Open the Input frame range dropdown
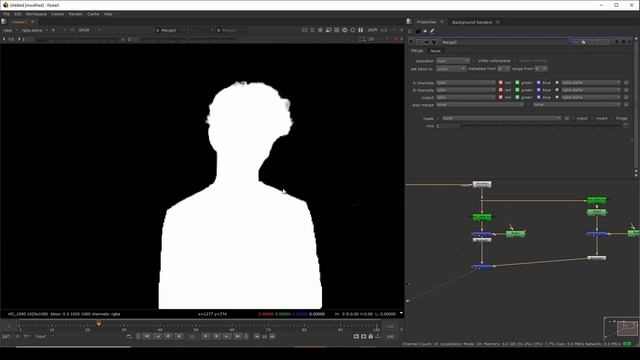This screenshot has height=360, width=640. pos(44,336)
